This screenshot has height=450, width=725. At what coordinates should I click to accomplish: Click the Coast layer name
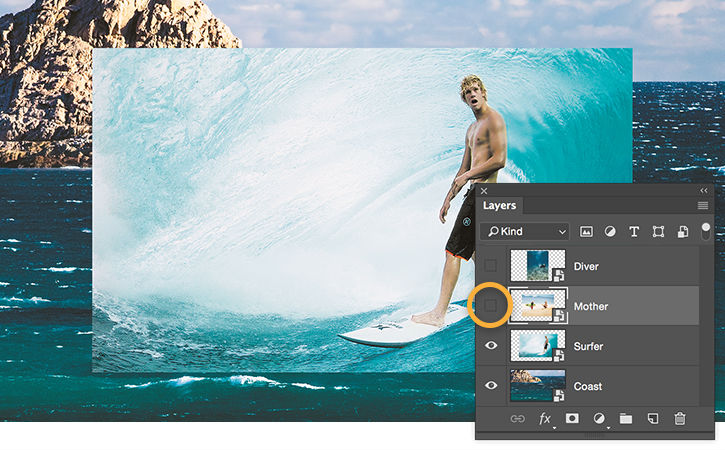[x=588, y=386]
